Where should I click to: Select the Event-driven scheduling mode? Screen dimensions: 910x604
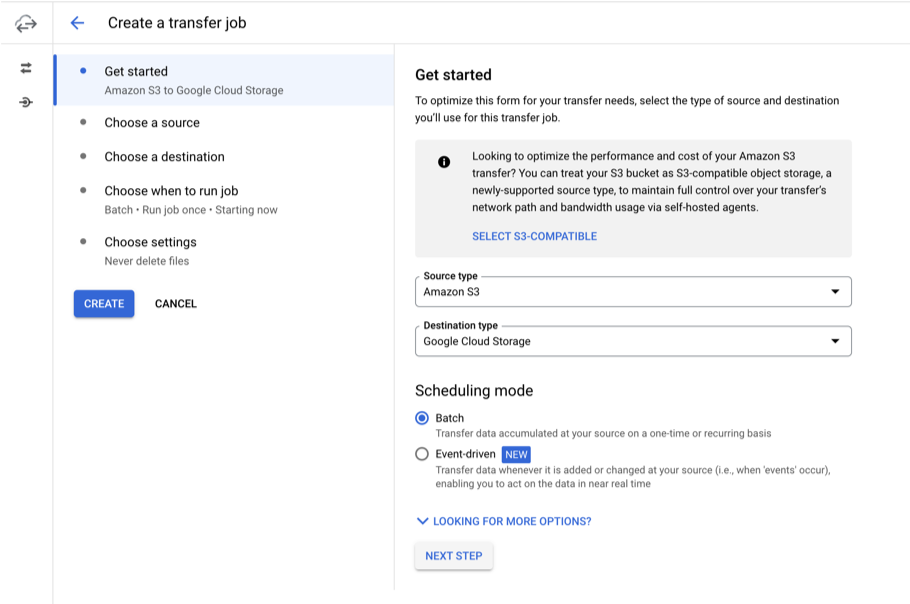(422, 454)
